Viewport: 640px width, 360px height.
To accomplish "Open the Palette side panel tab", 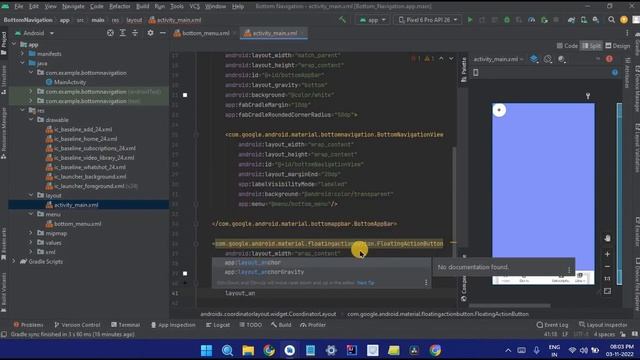I will coord(464,69).
